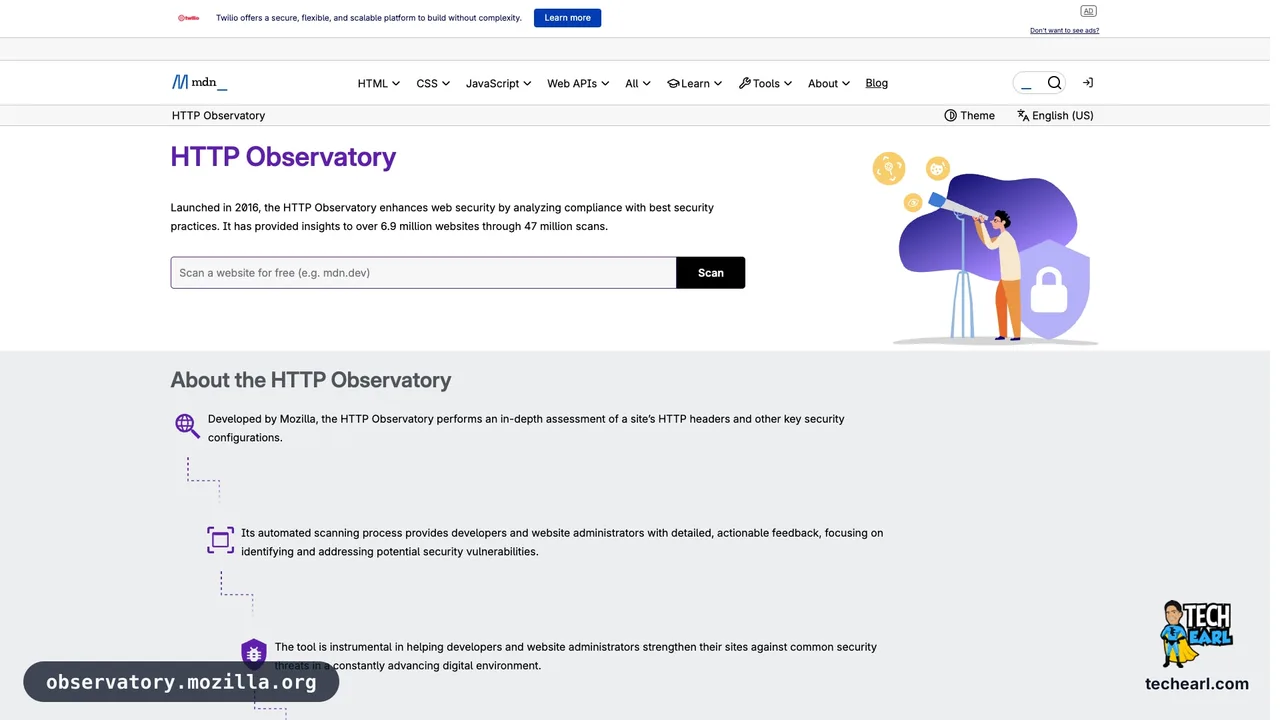
Task: Click the sign-in arrow icon
Action: pyautogui.click(x=1088, y=83)
